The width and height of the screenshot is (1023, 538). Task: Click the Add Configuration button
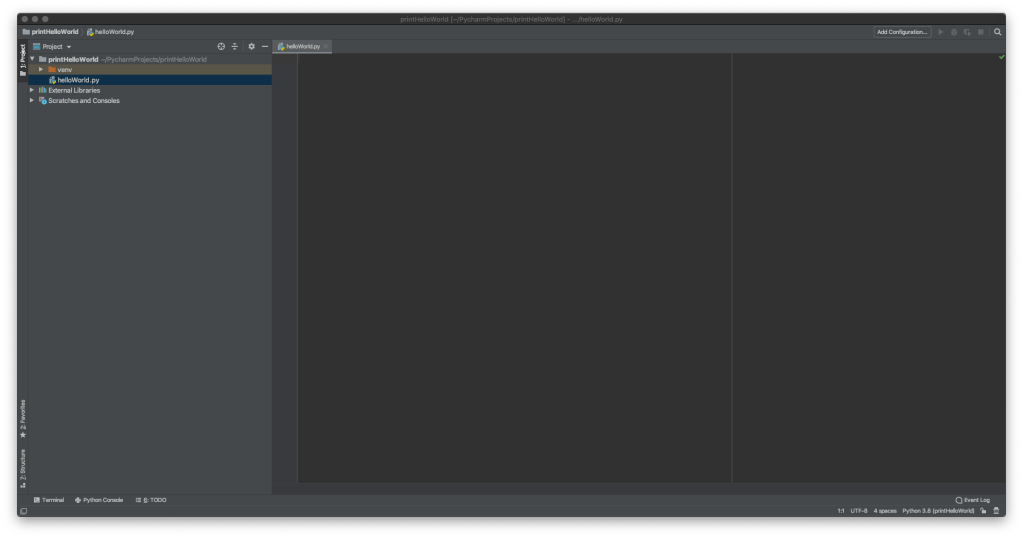[x=902, y=32]
